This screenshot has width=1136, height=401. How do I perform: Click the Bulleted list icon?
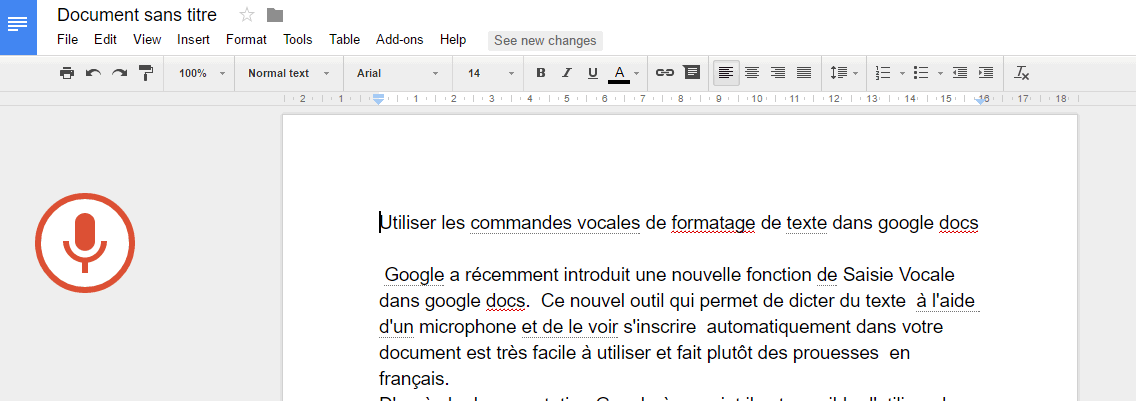(x=921, y=73)
